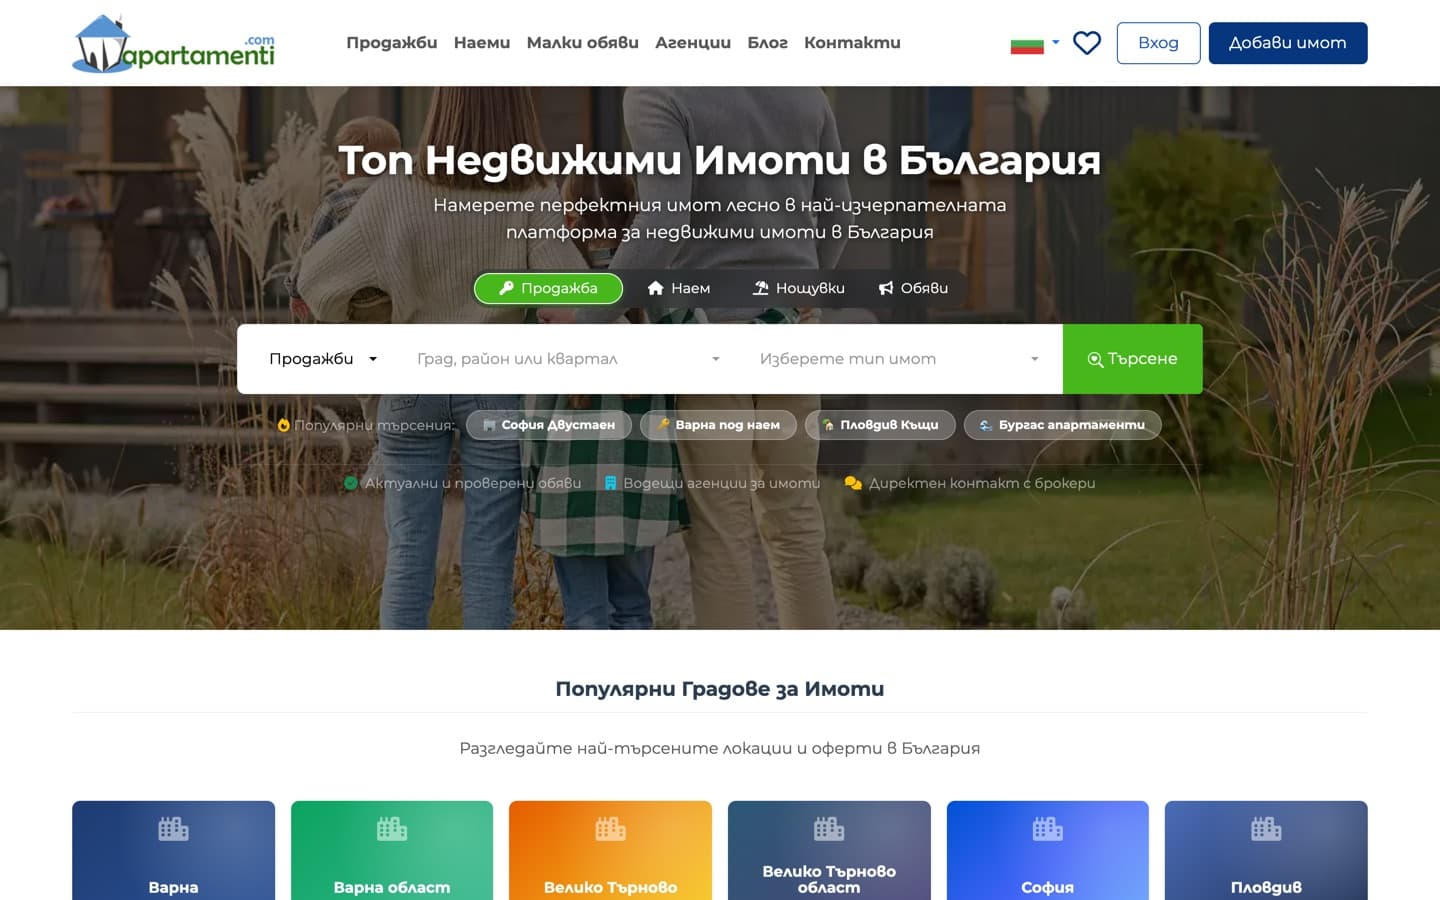
Task: Click the Директен контакт с брокери text
Action: tap(982, 483)
